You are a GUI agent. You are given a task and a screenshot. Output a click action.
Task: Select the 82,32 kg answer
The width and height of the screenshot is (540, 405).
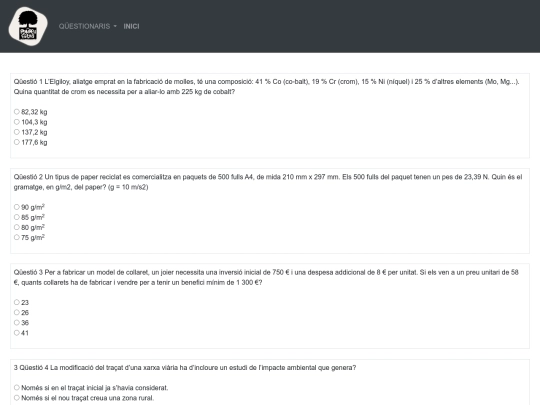tap(17, 112)
